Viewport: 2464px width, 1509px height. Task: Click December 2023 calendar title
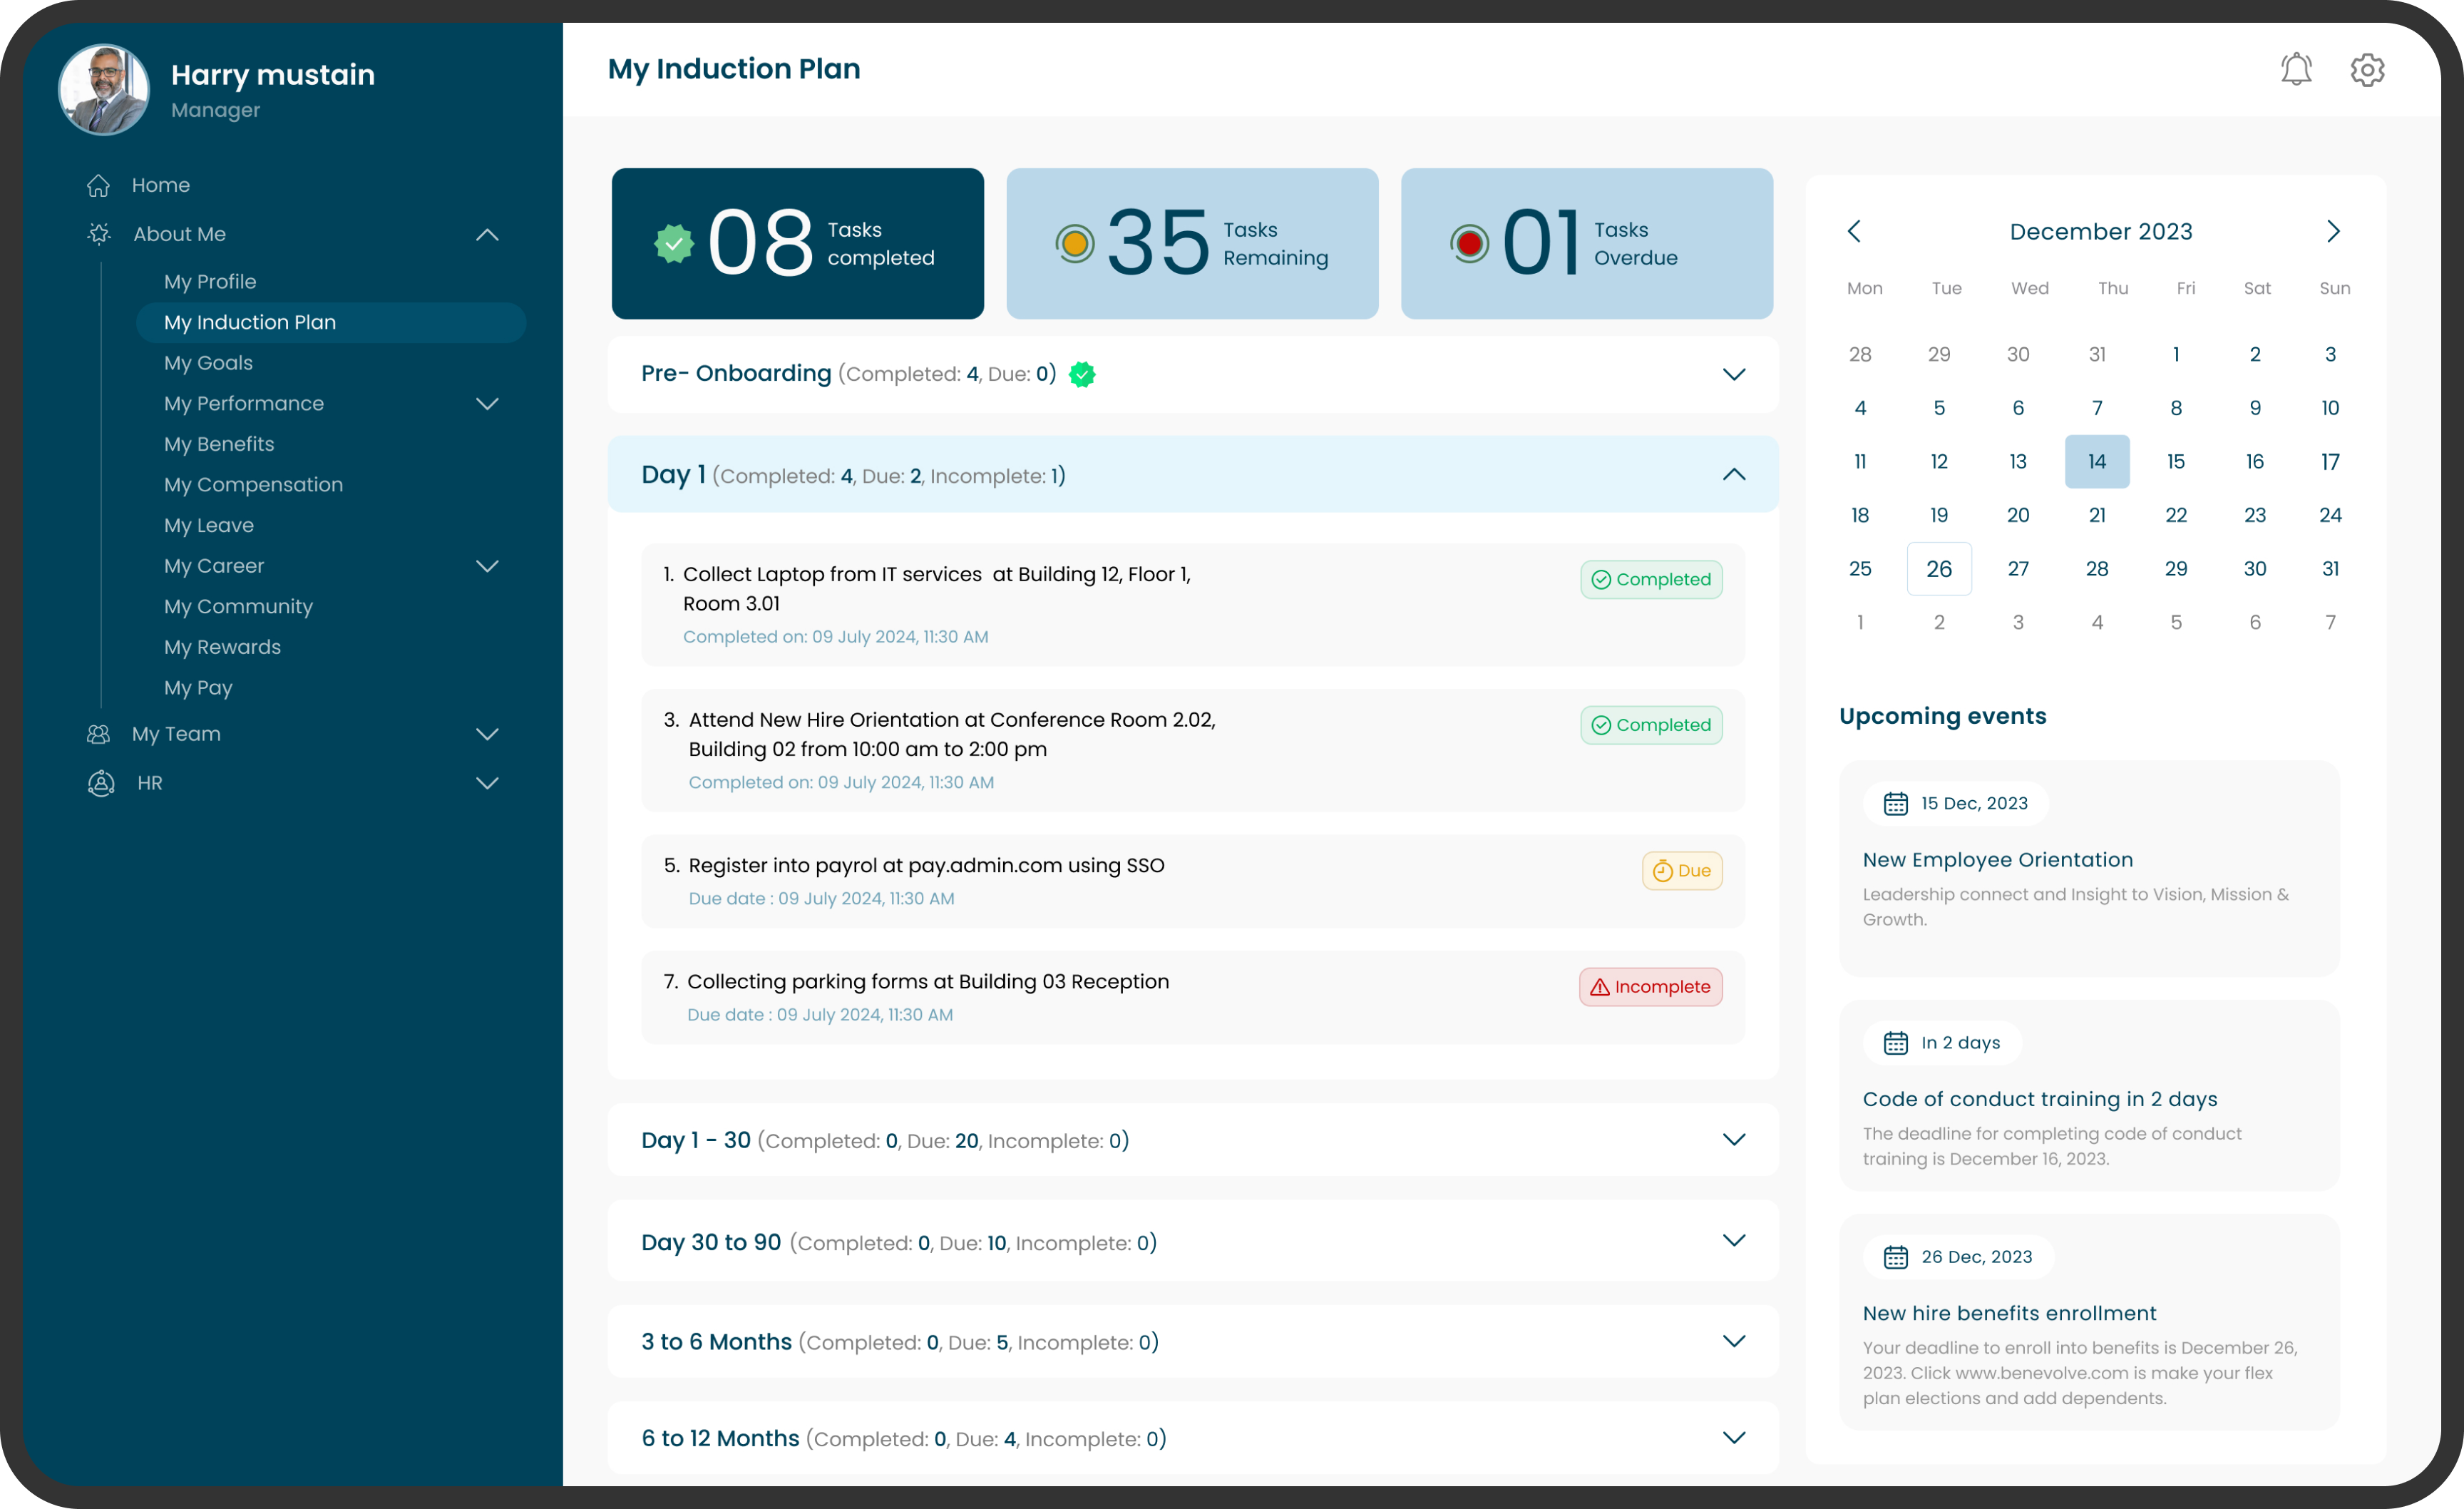pos(2101,231)
